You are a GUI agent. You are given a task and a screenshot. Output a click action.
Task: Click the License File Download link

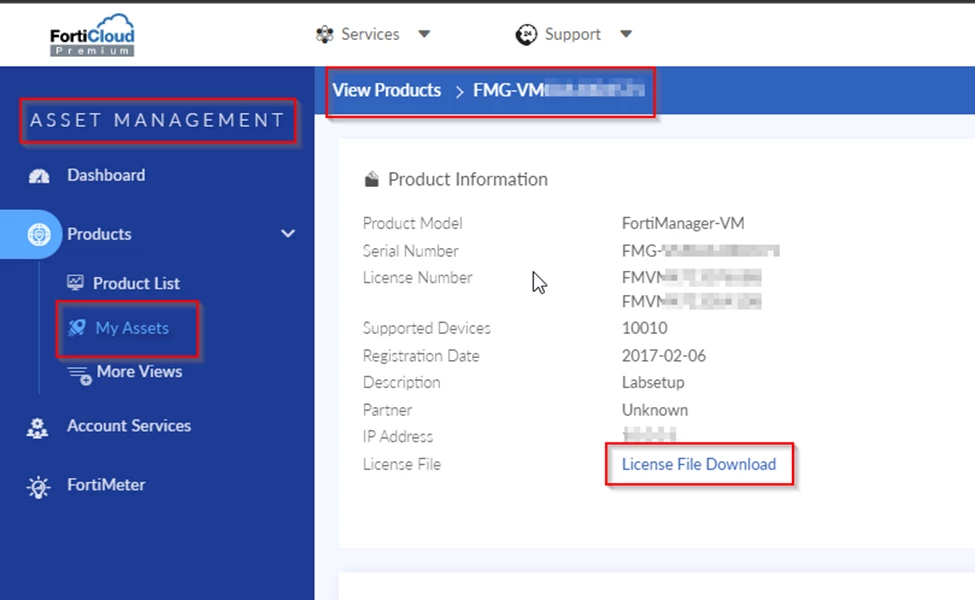699,464
